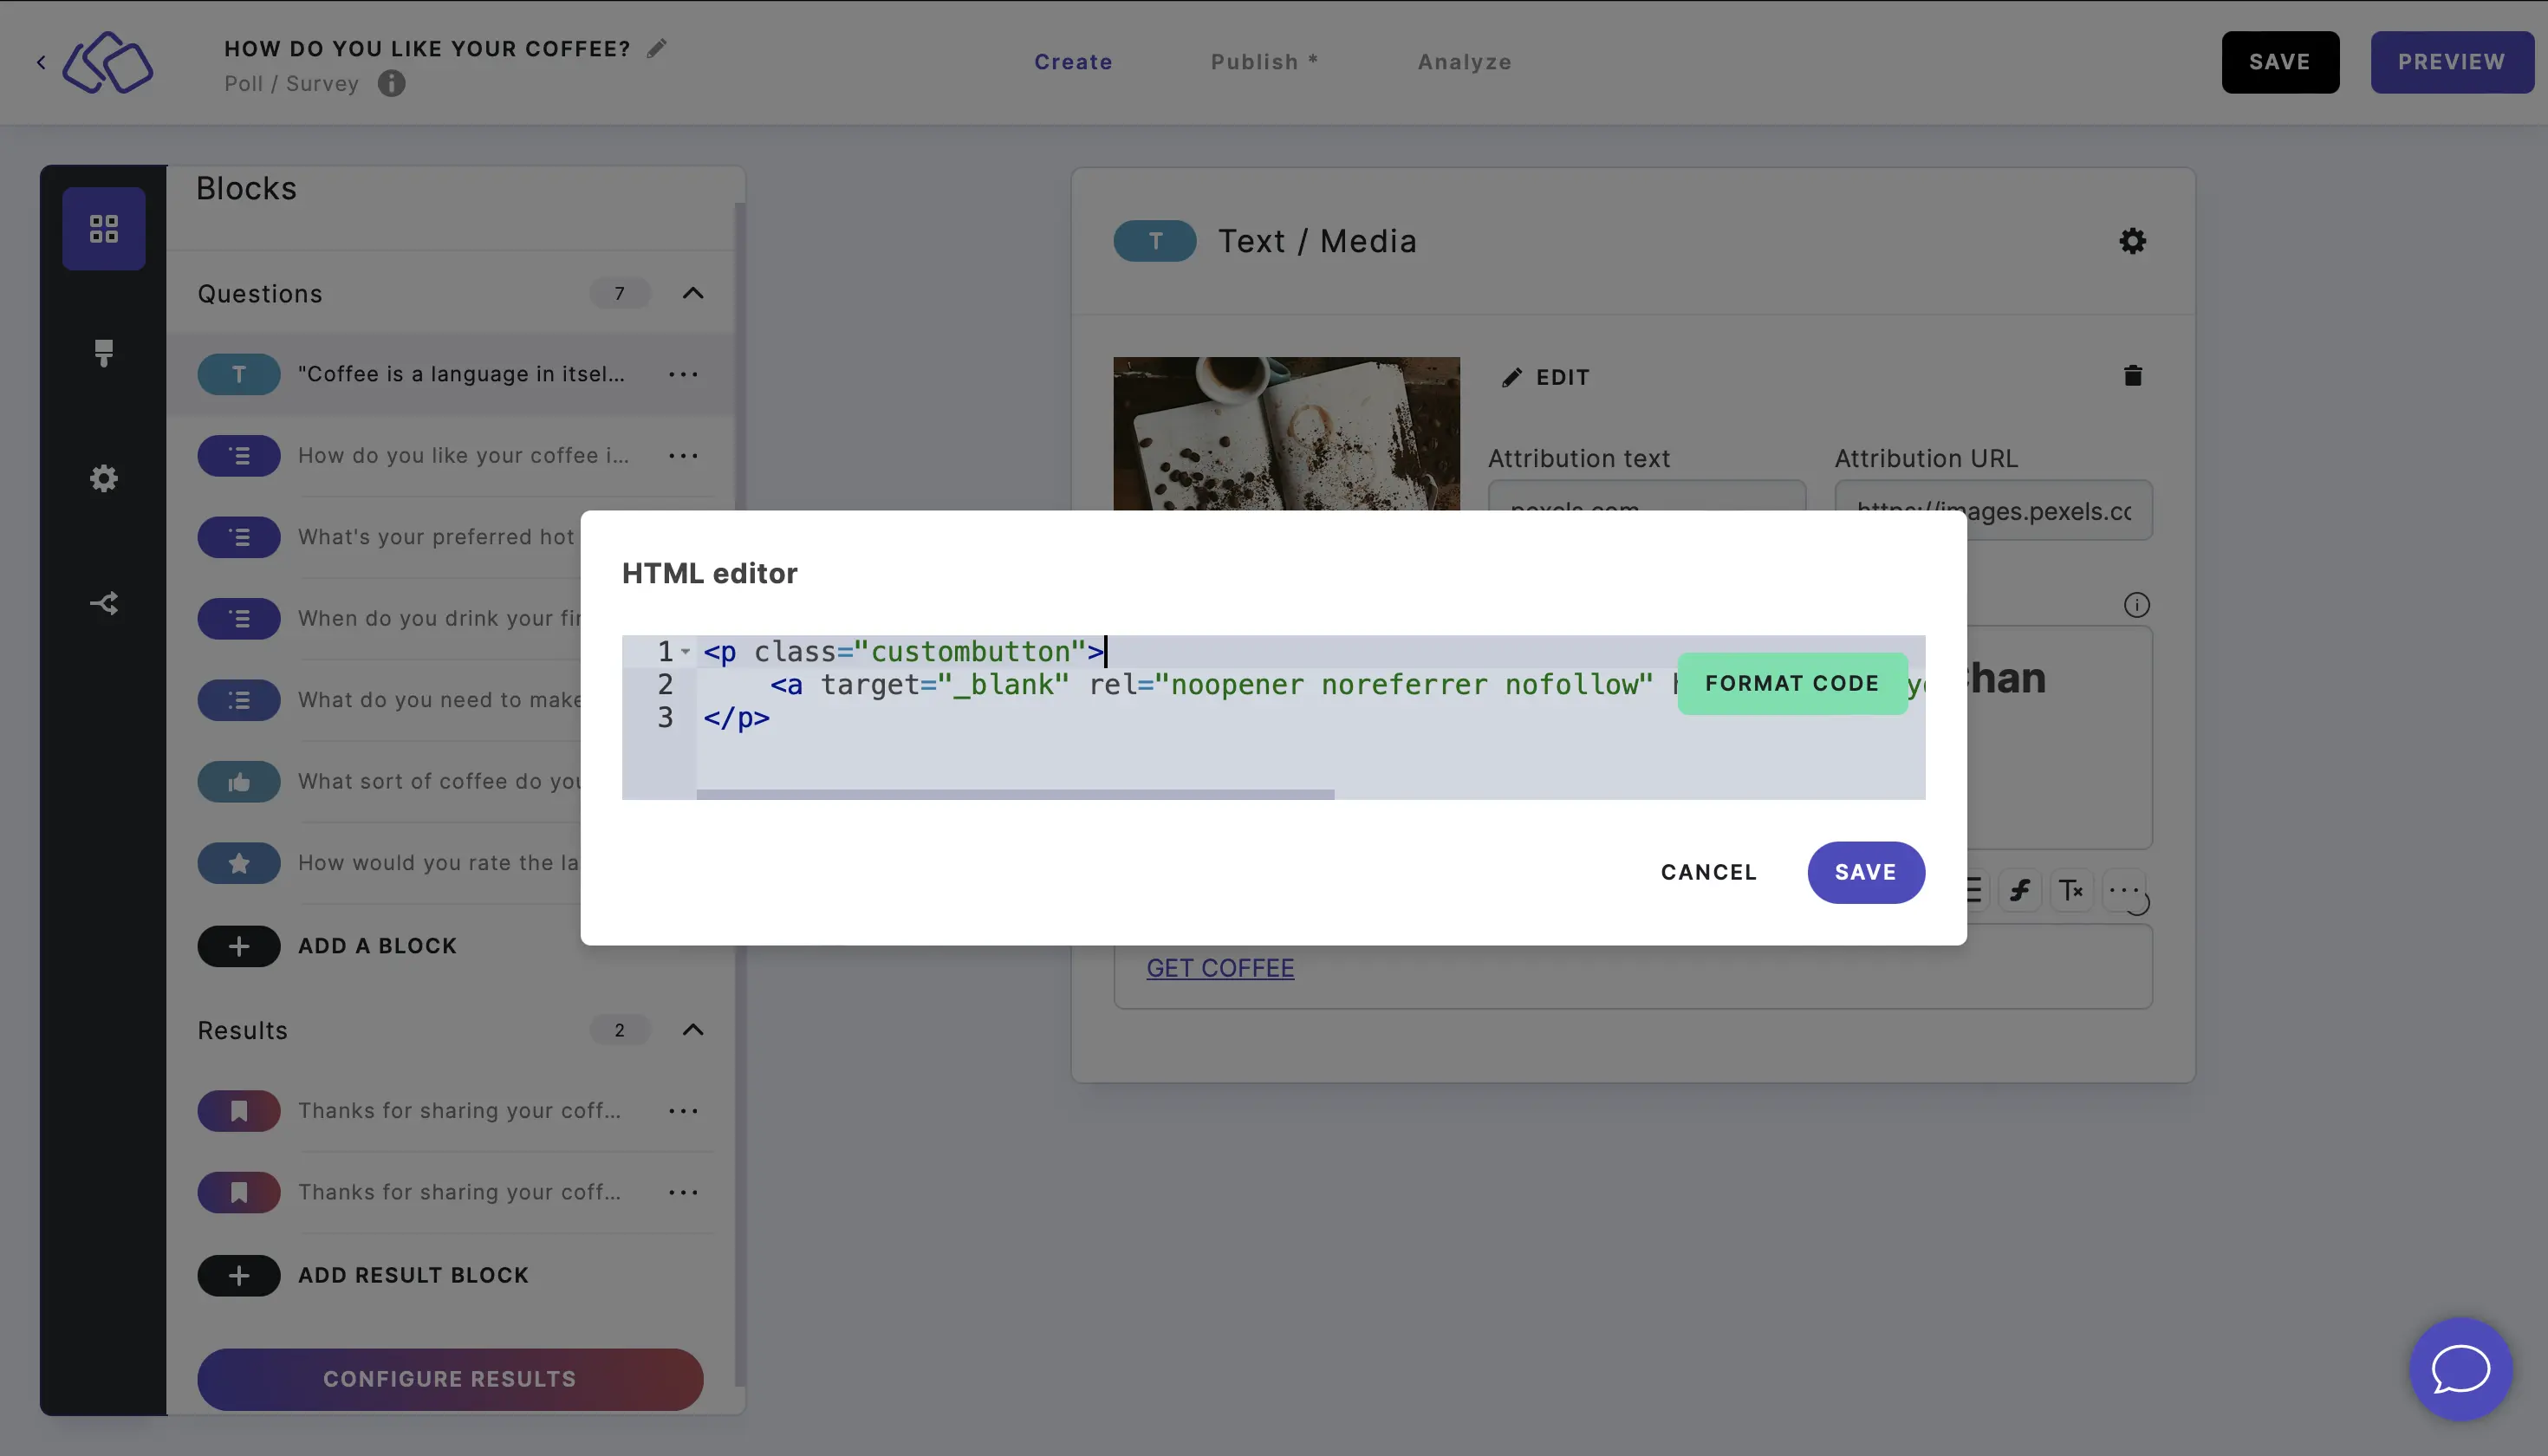
Task: Click the blocks grid icon in sidebar
Action: coord(103,225)
